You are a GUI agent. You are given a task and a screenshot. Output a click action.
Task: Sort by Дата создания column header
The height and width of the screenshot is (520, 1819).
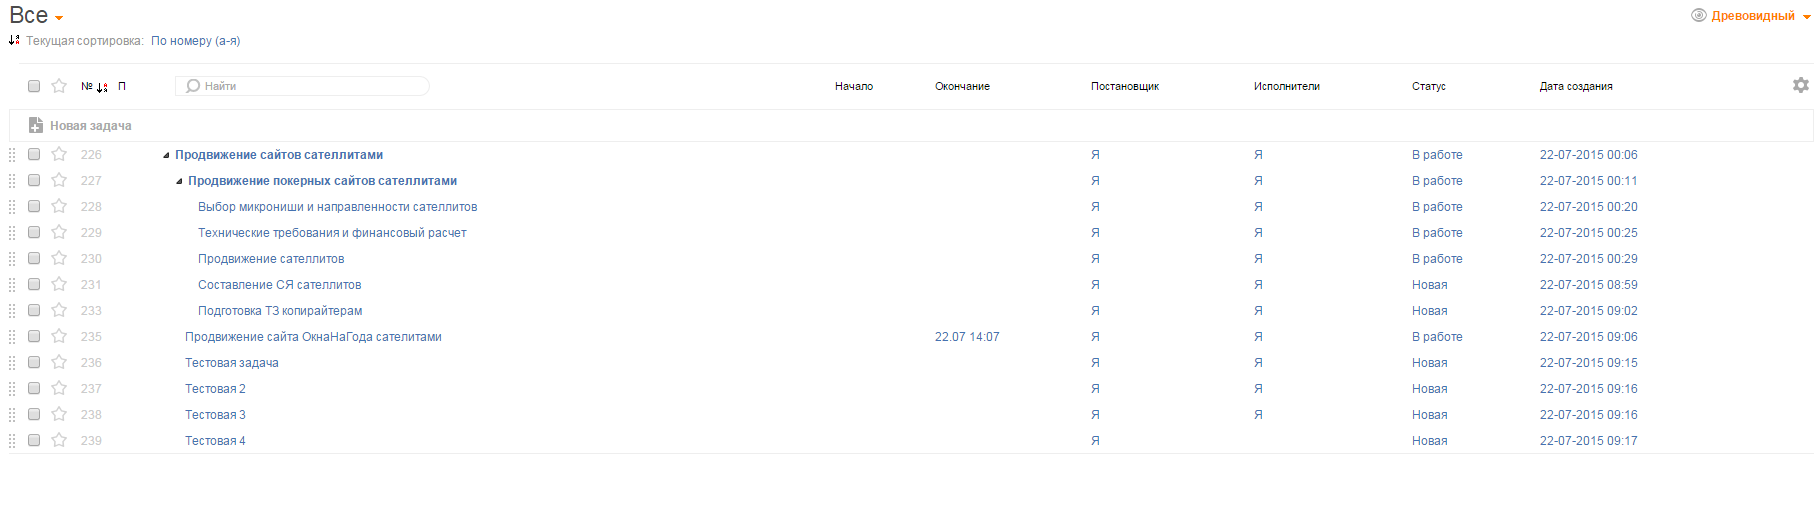tap(1575, 86)
